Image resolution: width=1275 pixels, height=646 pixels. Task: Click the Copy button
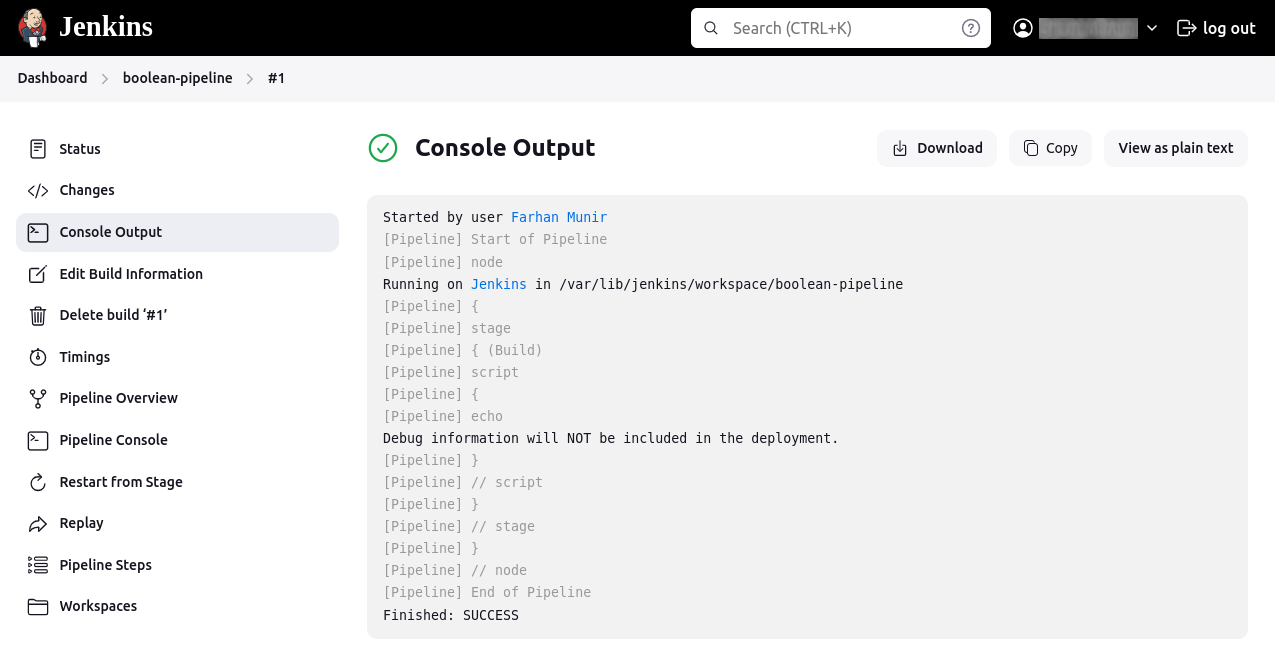click(1050, 148)
